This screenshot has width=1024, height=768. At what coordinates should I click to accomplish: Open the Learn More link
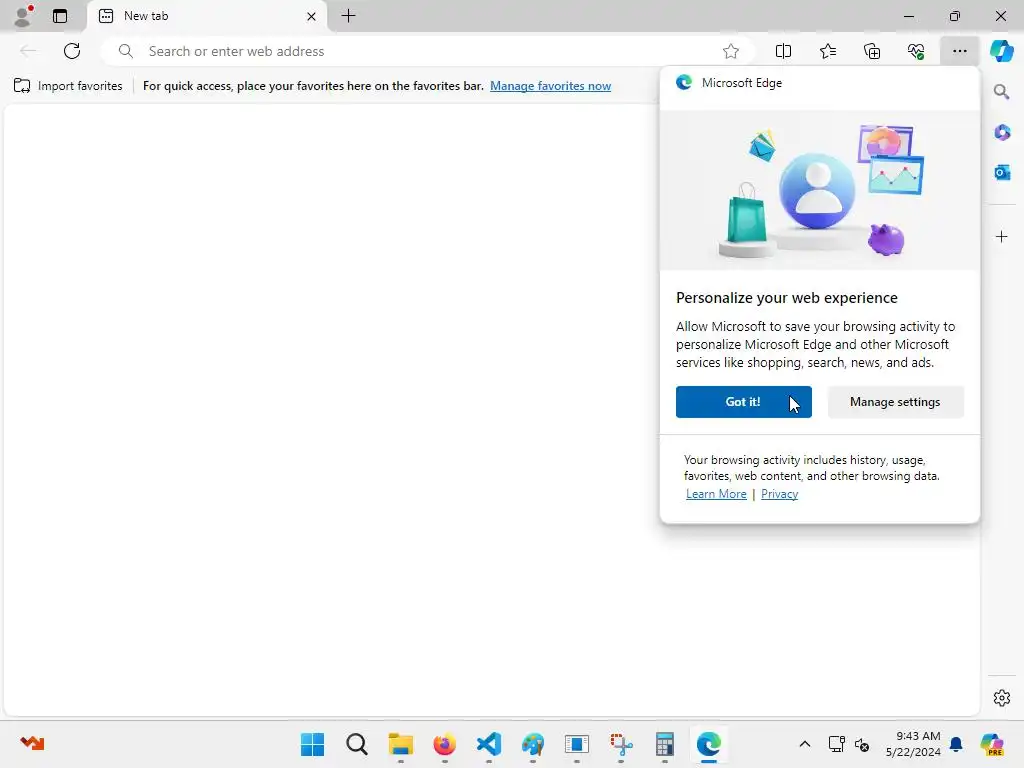pos(716,494)
